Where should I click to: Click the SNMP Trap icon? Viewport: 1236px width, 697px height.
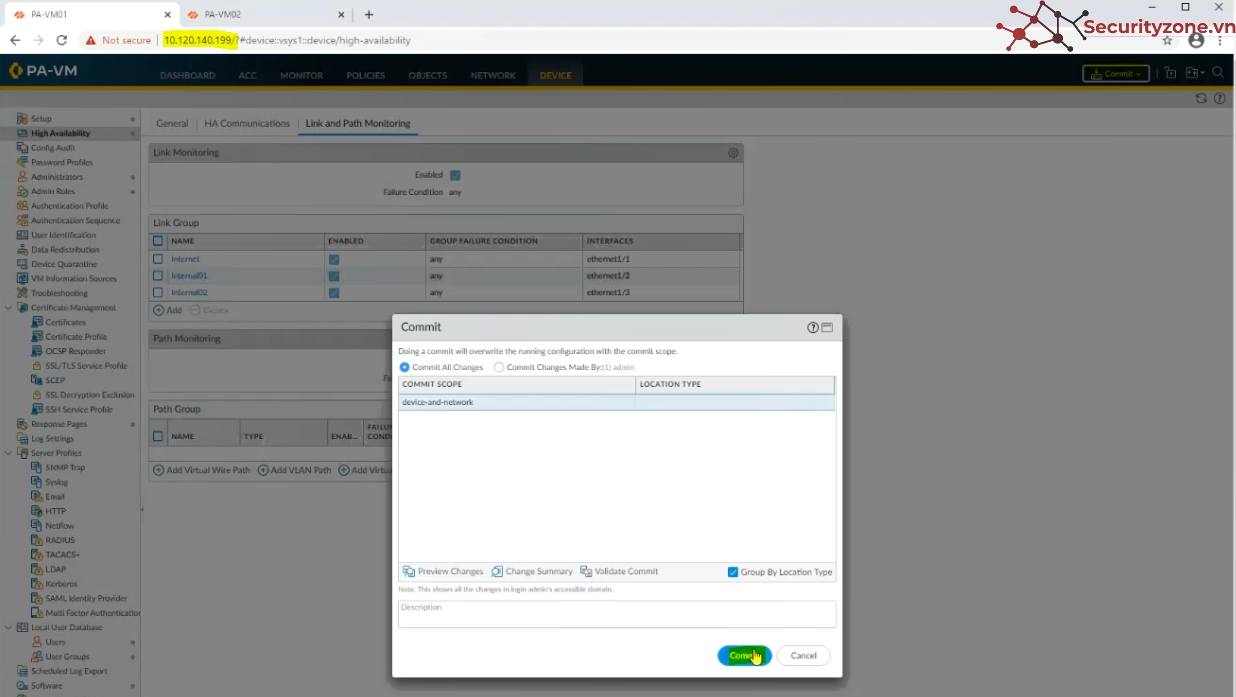(37, 467)
